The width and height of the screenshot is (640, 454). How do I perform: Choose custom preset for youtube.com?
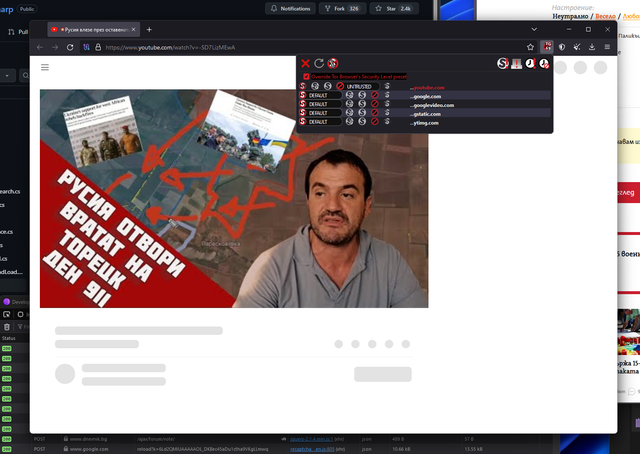point(387,86)
